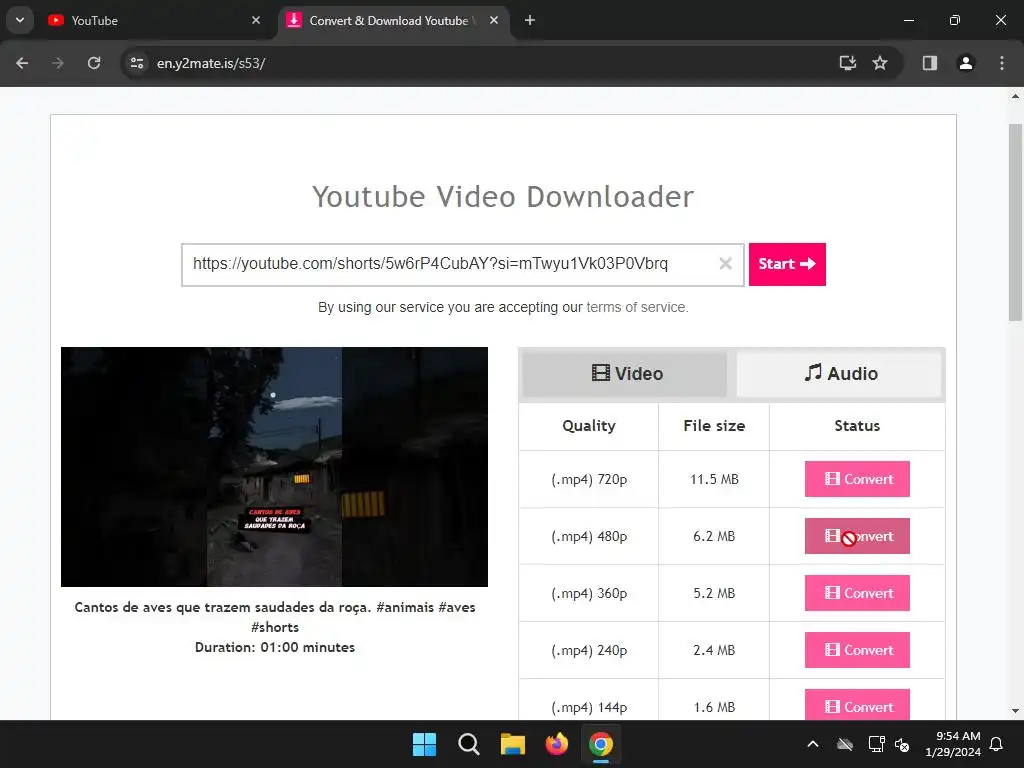
Task: Click the '(.mp4) 720p' quality cell
Action: (589, 479)
